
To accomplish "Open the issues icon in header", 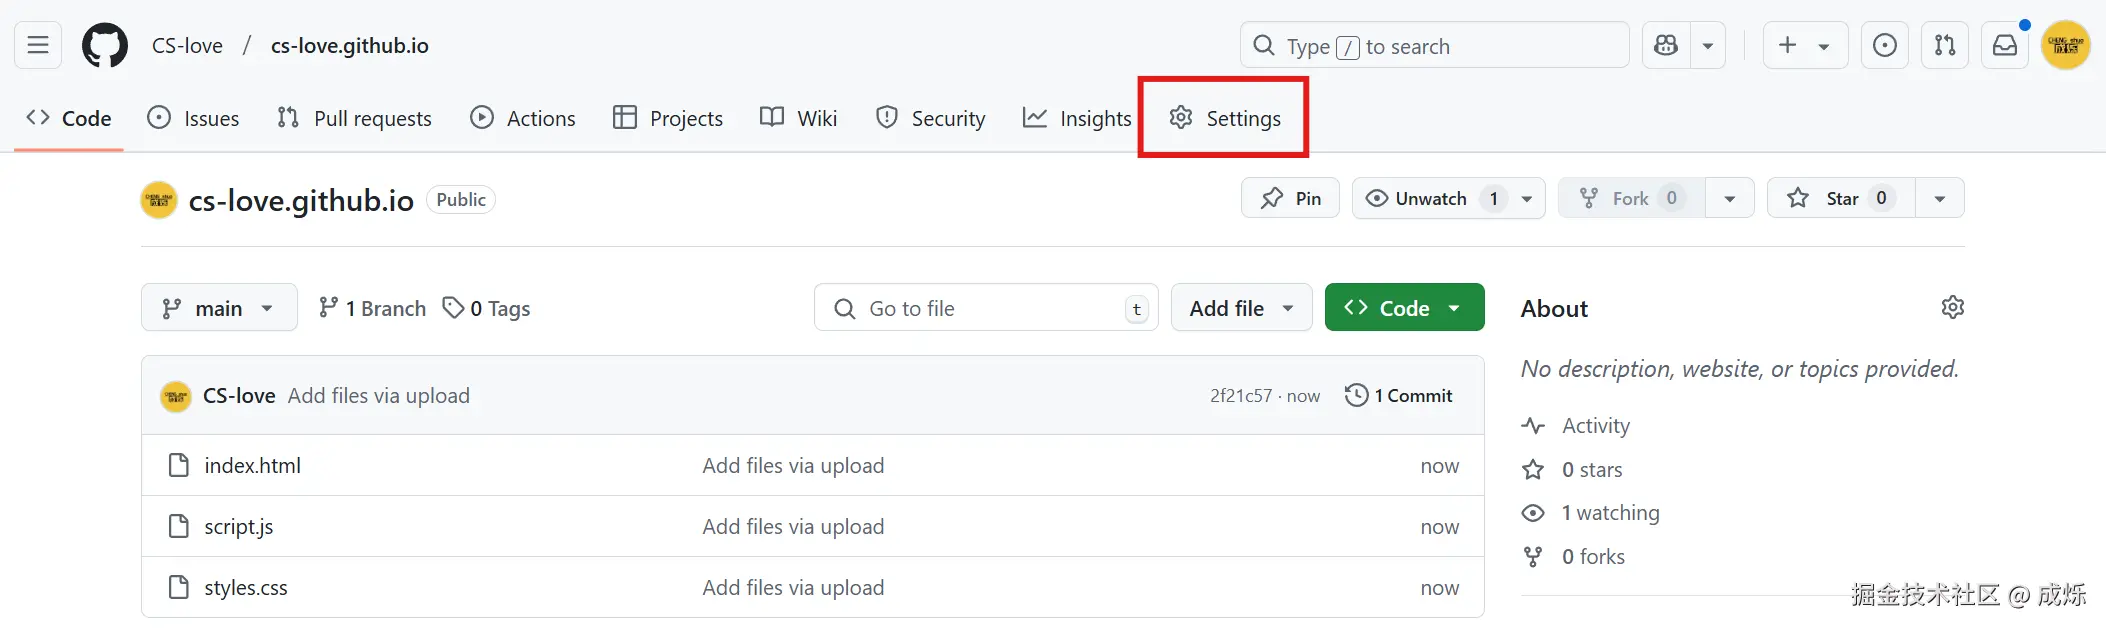I will [1884, 46].
